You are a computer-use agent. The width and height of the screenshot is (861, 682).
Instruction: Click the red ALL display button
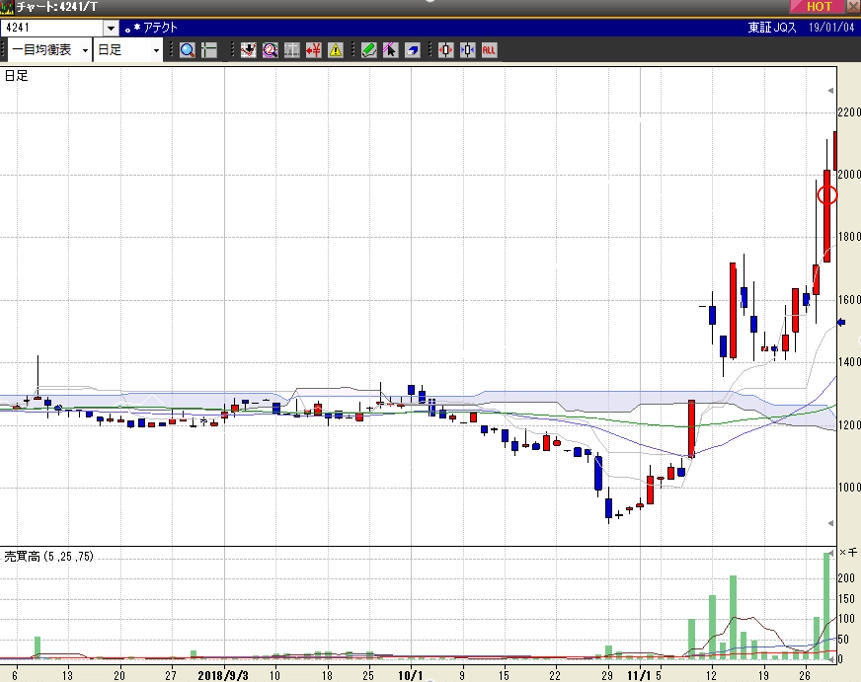pos(489,50)
